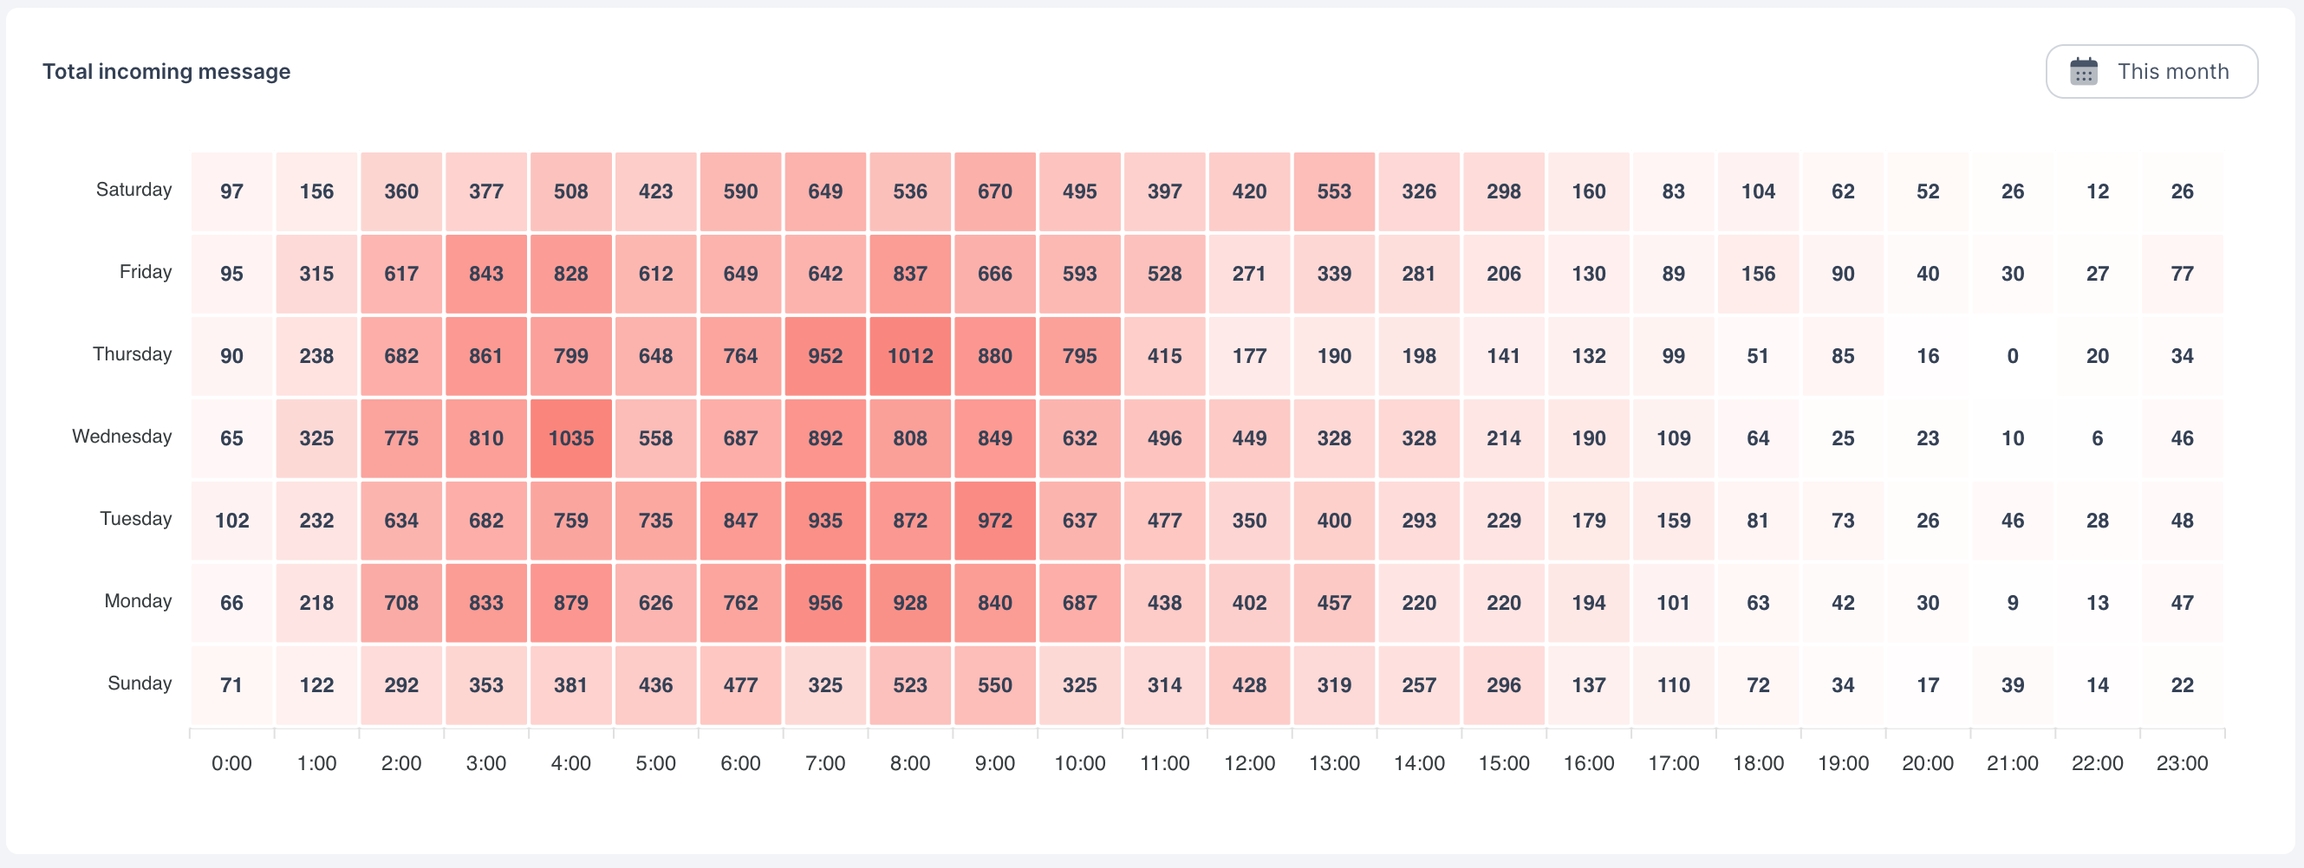This screenshot has width=2304, height=868.
Task: Click the Friday 3:00 cell showing 843
Action: click(x=486, y=274)
